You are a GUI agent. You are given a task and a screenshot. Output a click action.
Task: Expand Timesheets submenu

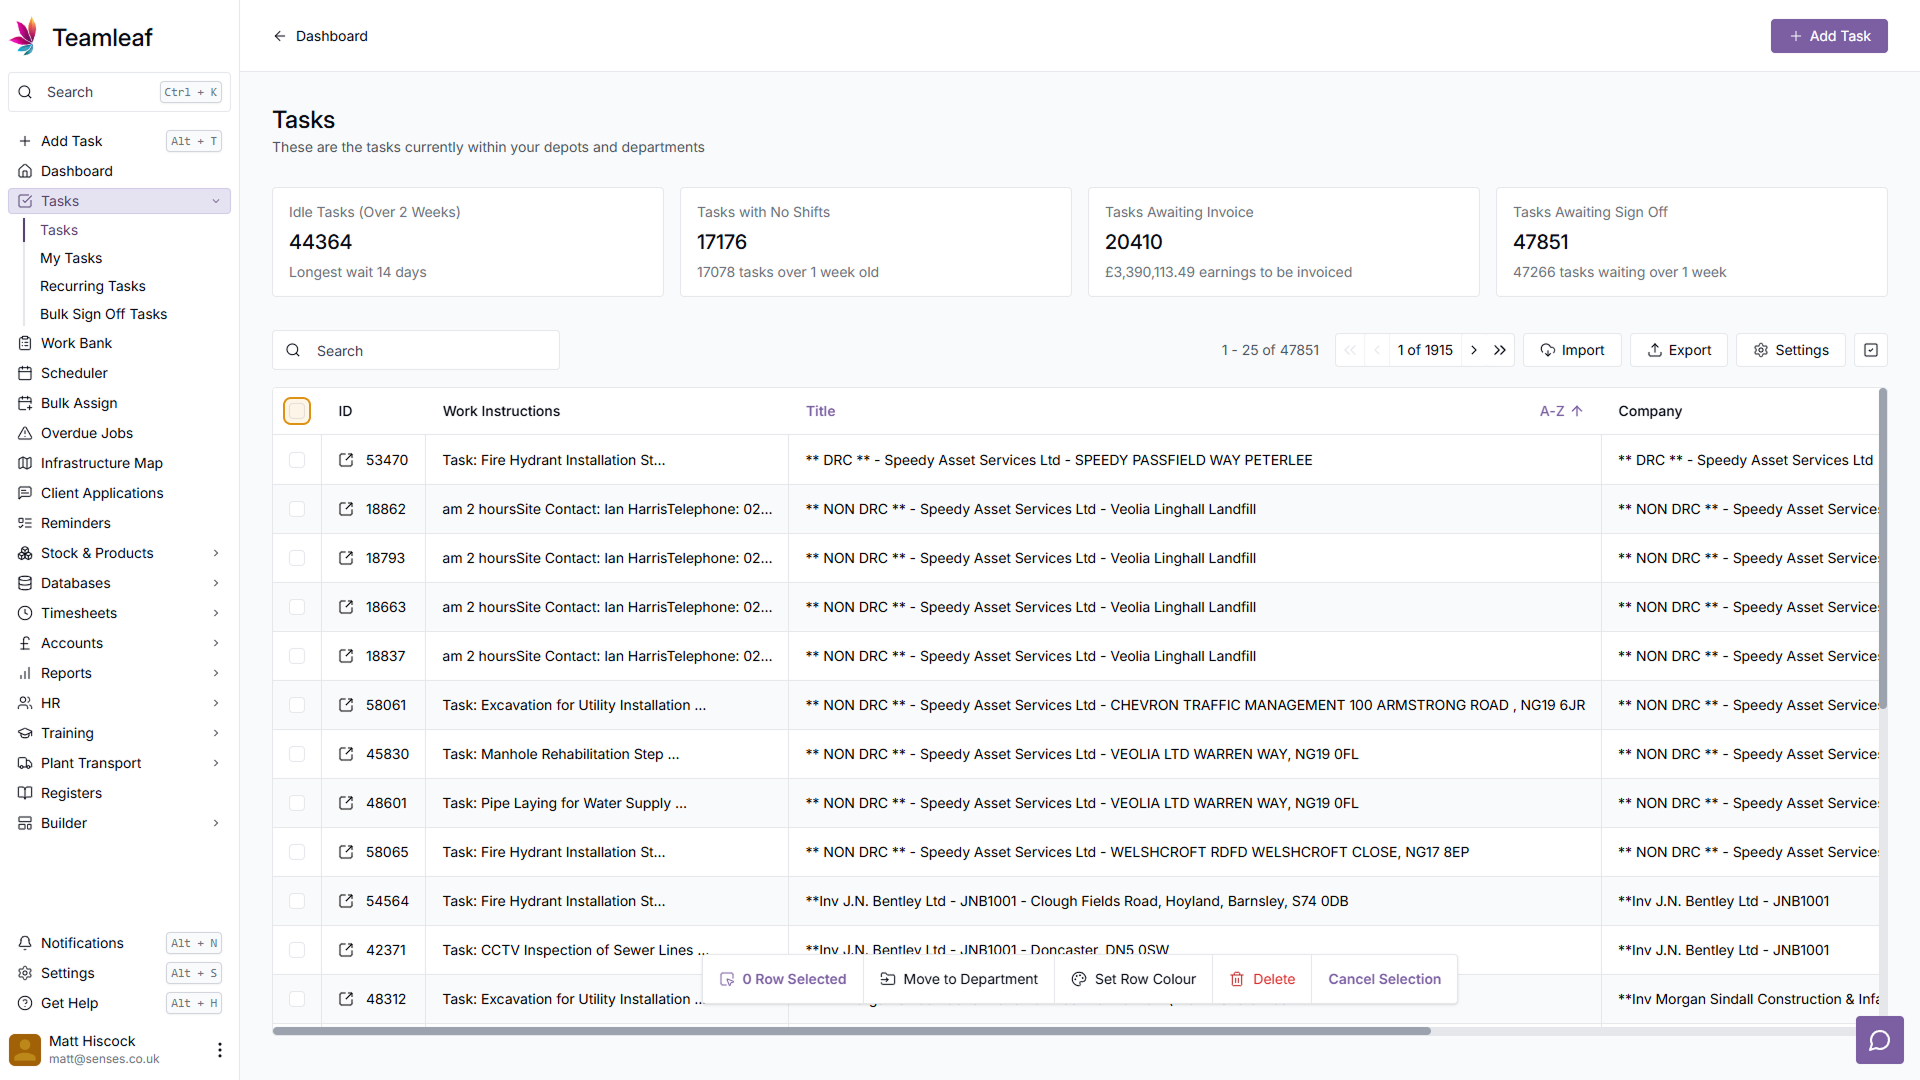[x=216, y=613]
